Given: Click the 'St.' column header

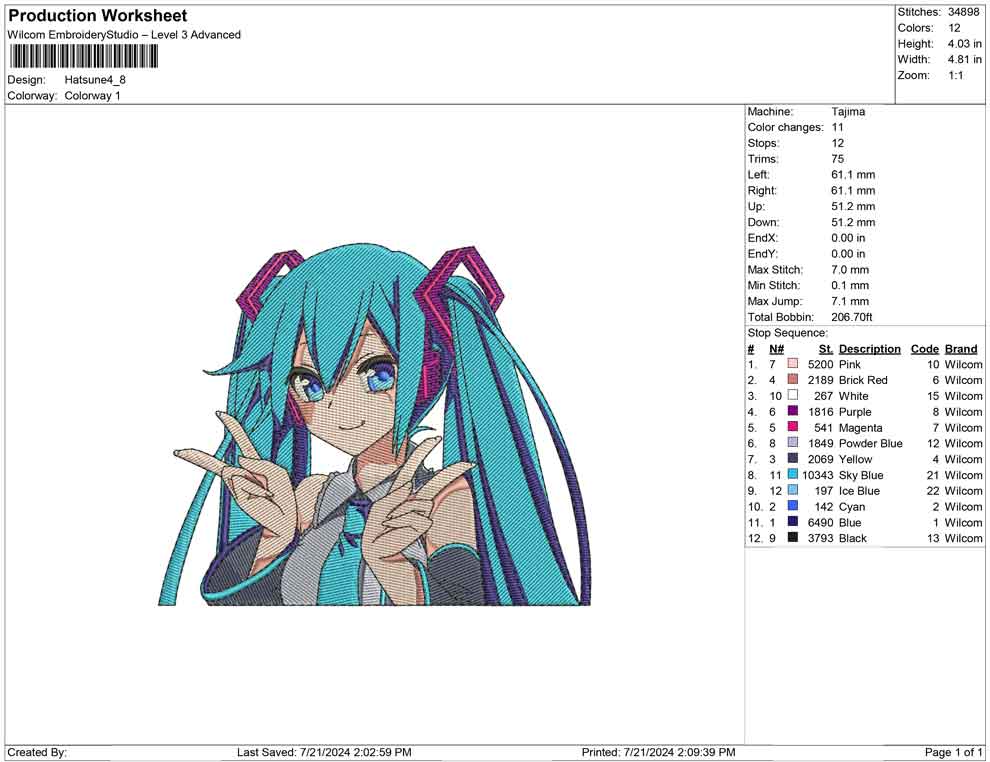Looking at the screenshot, I should click(x=826, y=349).
